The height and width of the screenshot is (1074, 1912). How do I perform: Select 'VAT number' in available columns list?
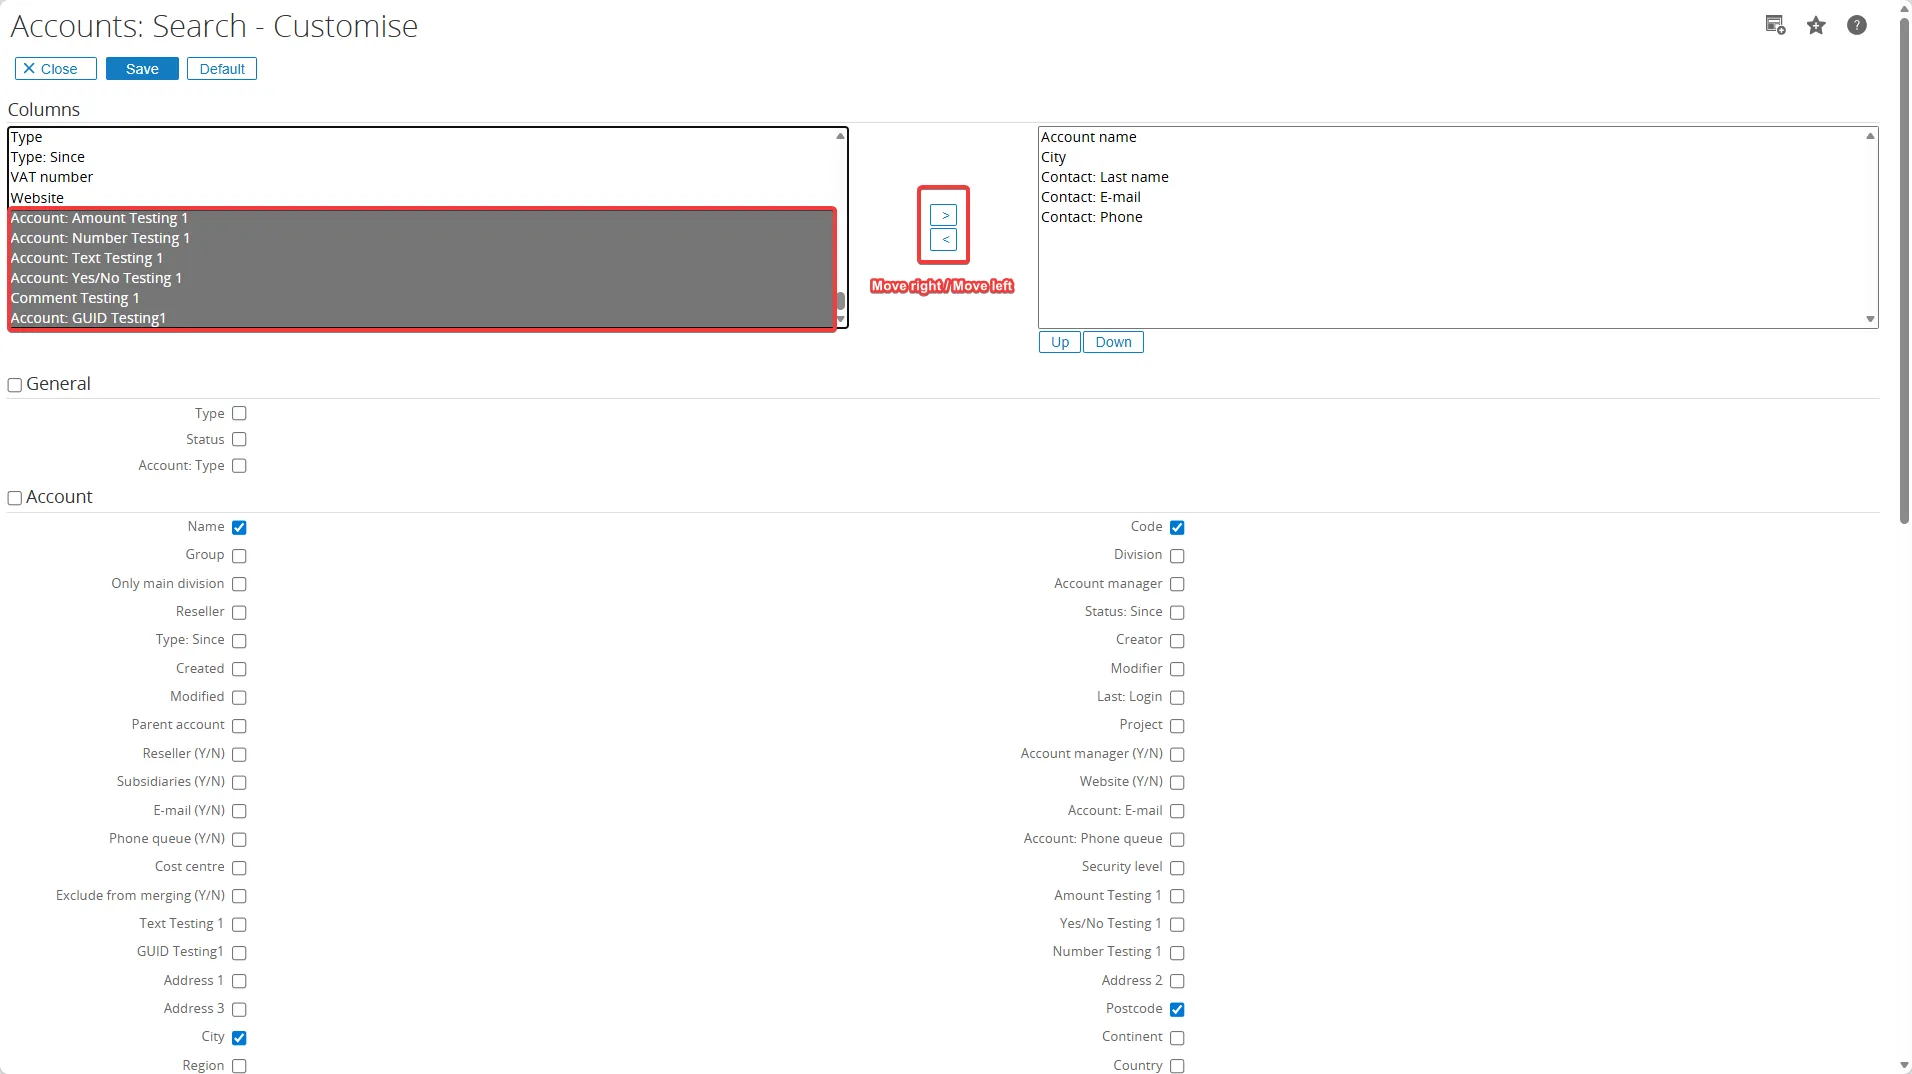52,177
